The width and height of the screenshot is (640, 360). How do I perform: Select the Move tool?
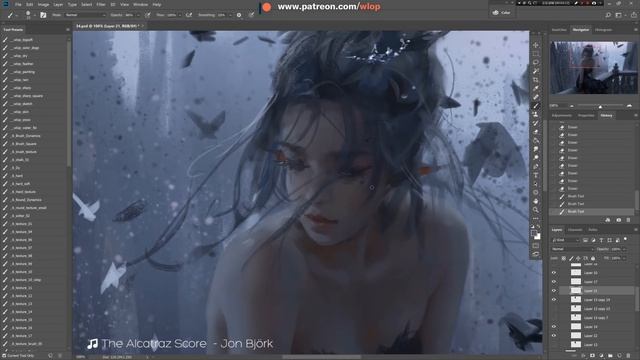tap(536, 45)
